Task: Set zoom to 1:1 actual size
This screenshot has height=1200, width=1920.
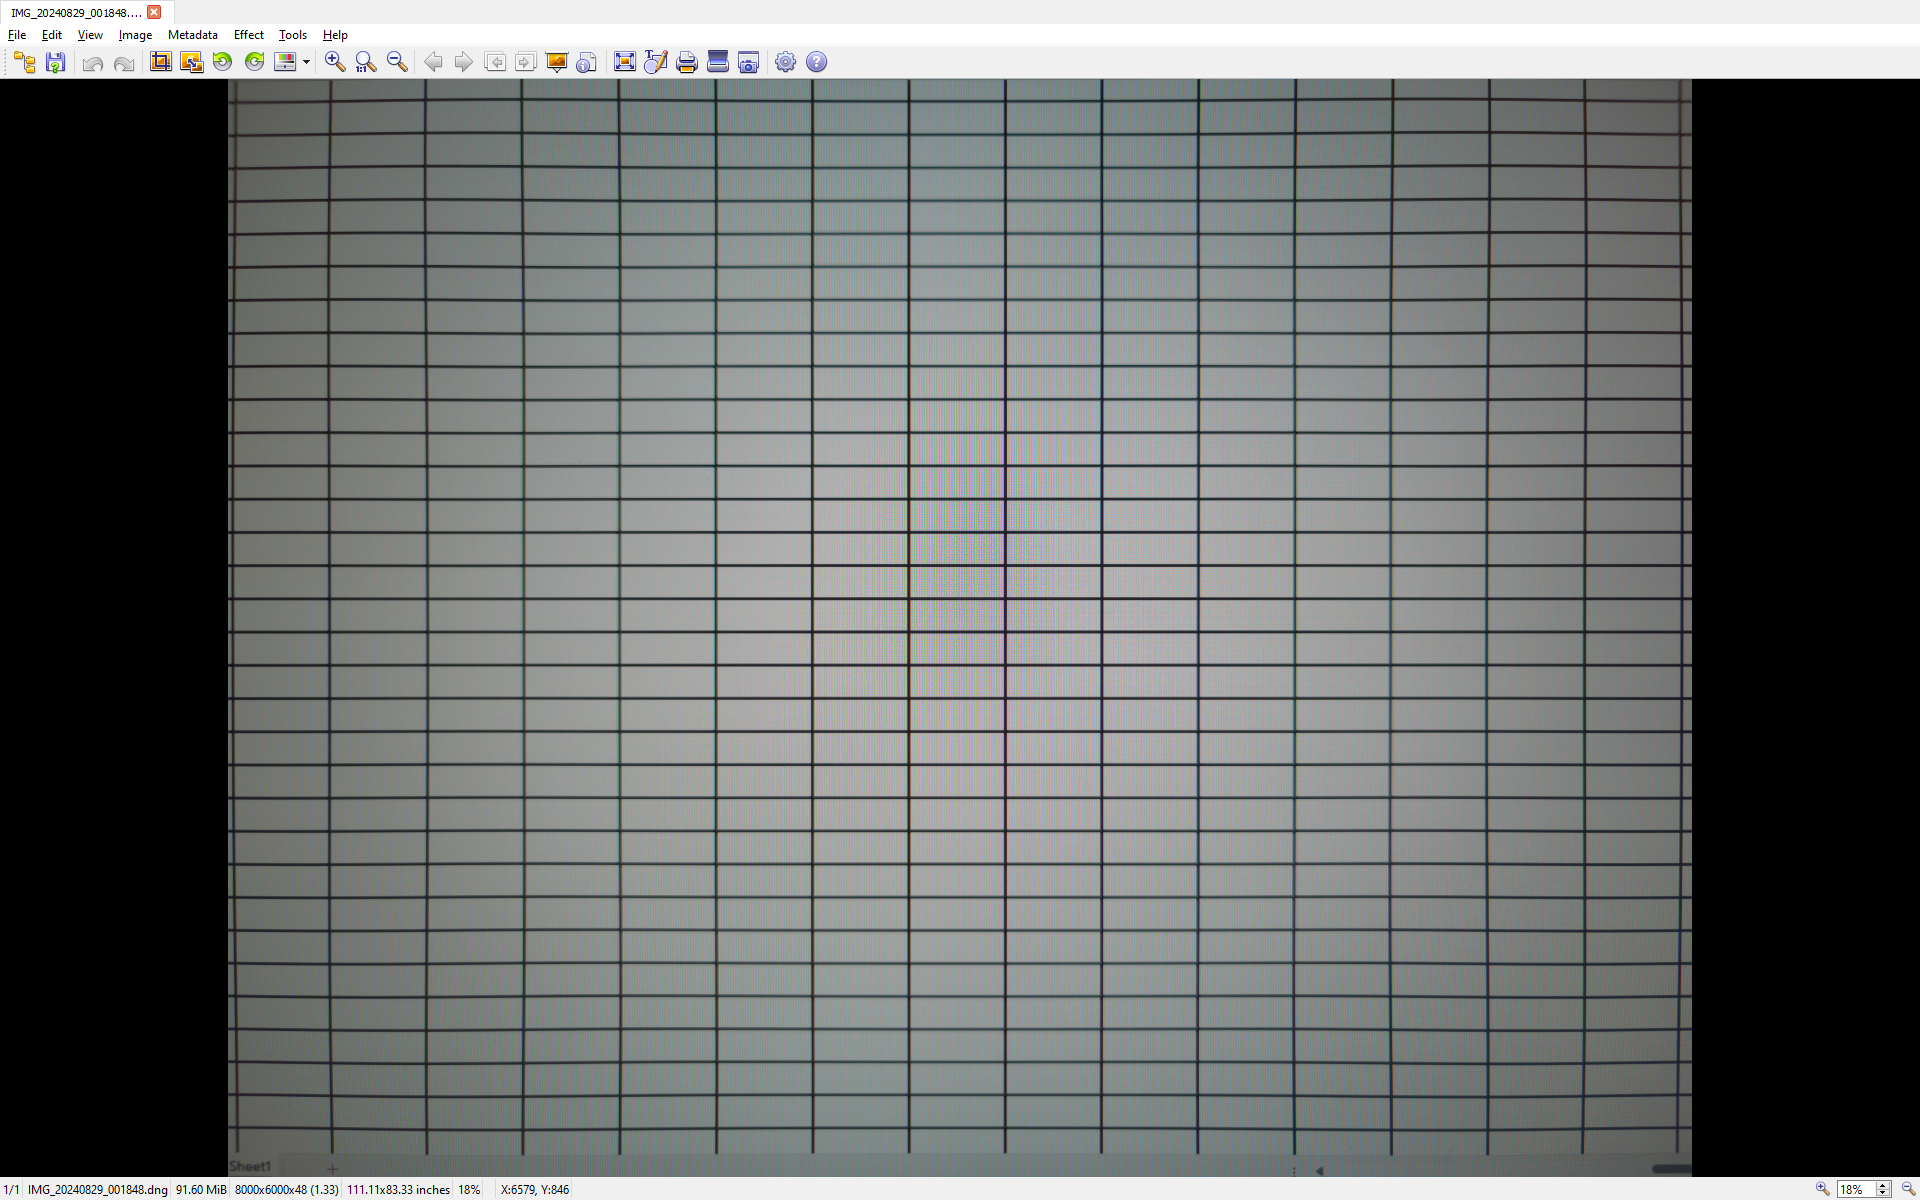Action: tap(366, 62)
